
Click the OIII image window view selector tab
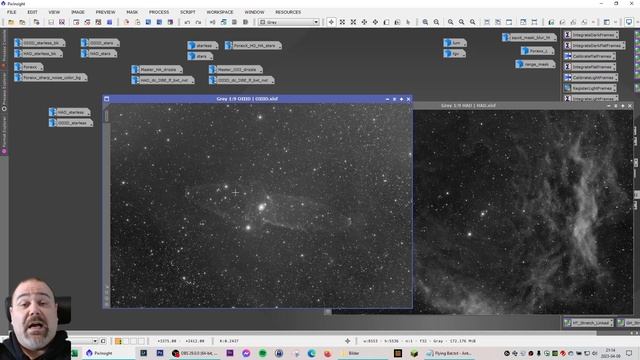point(107,116)
